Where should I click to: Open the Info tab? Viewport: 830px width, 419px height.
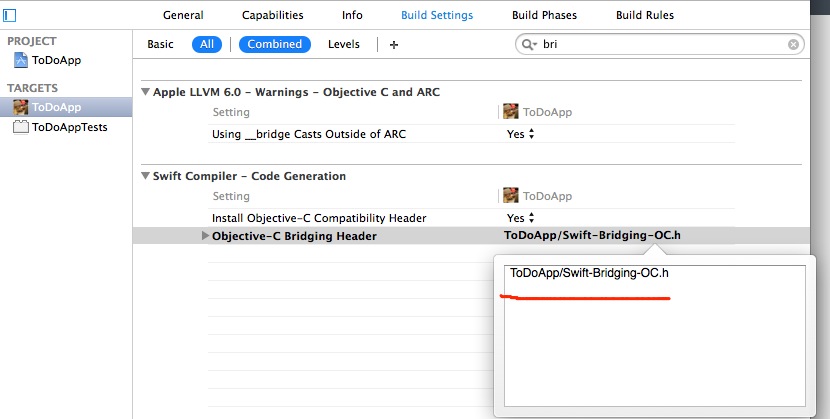pos(352,15)
